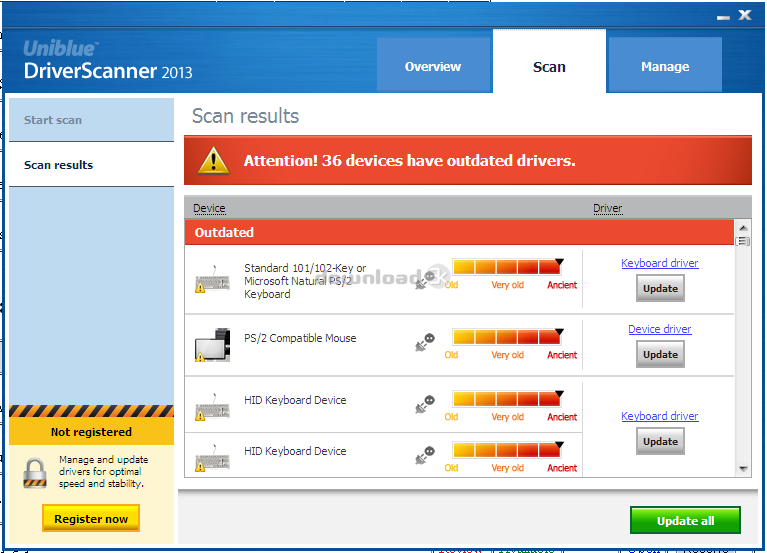Click the green Update all button
Screen dimensions: 767x553
[685, 521]
